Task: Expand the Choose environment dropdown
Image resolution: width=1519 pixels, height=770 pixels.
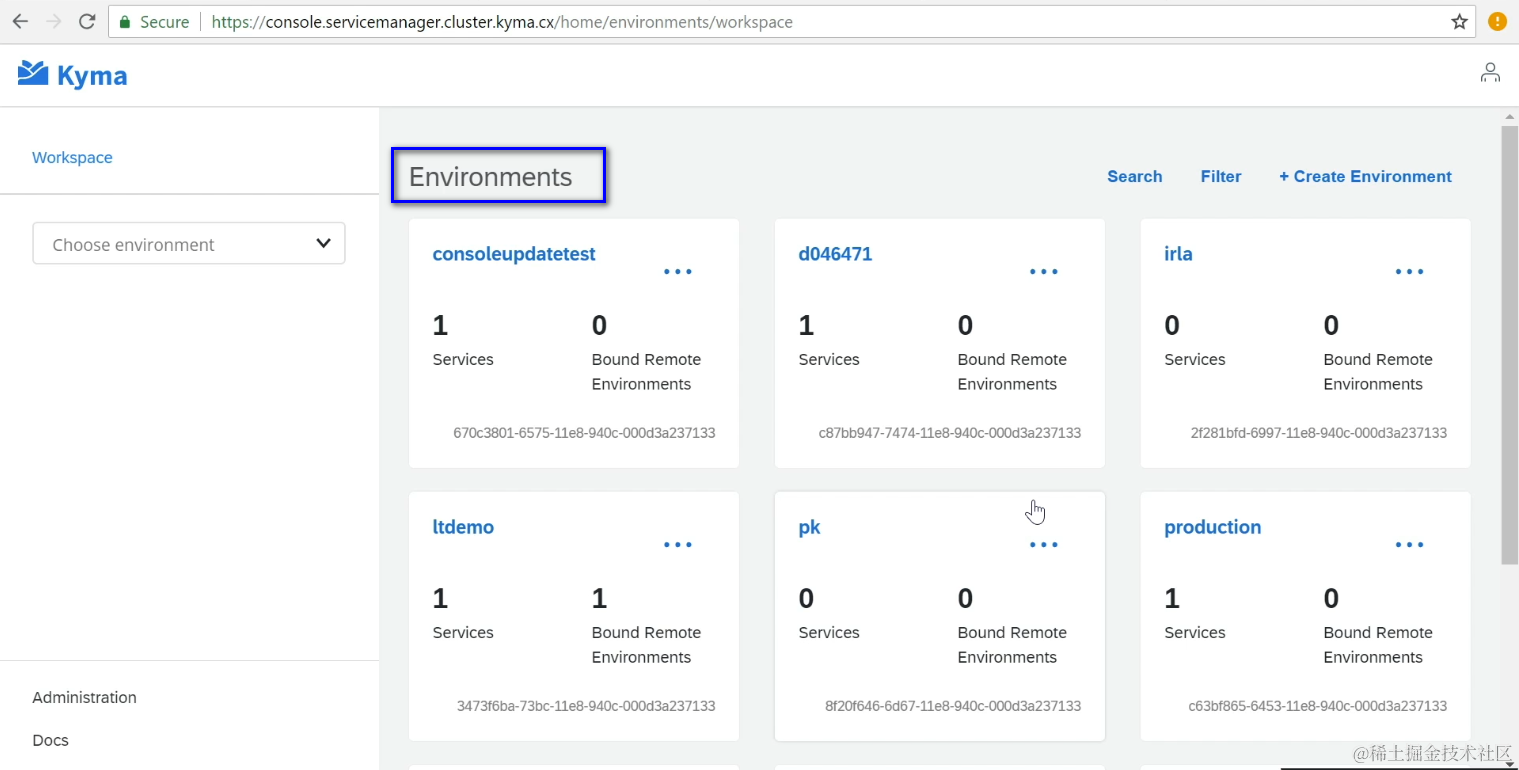Action: 189,244
